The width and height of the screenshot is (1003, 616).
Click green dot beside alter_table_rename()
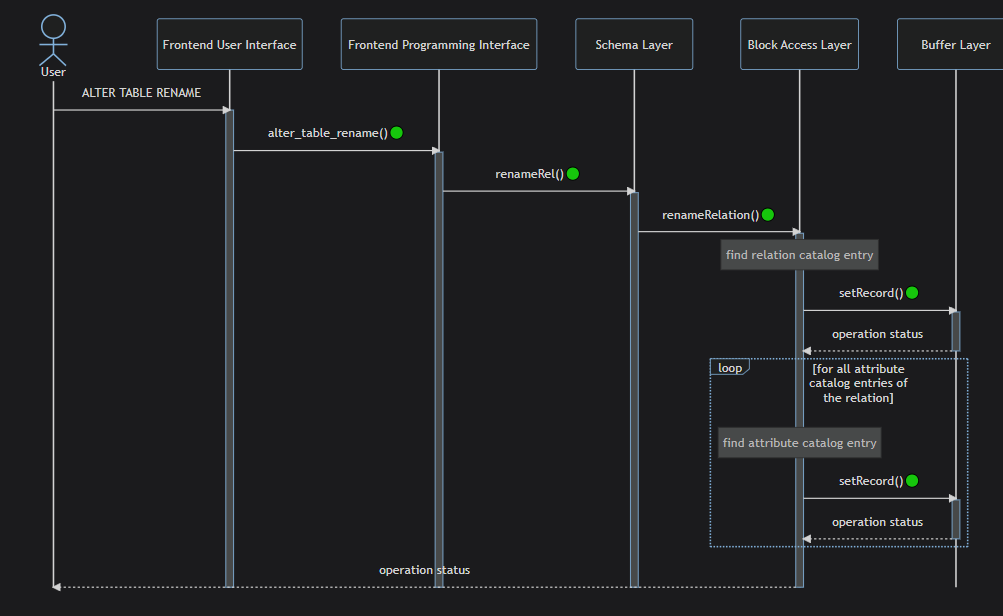pyautogui.click(x=397, y=132)
